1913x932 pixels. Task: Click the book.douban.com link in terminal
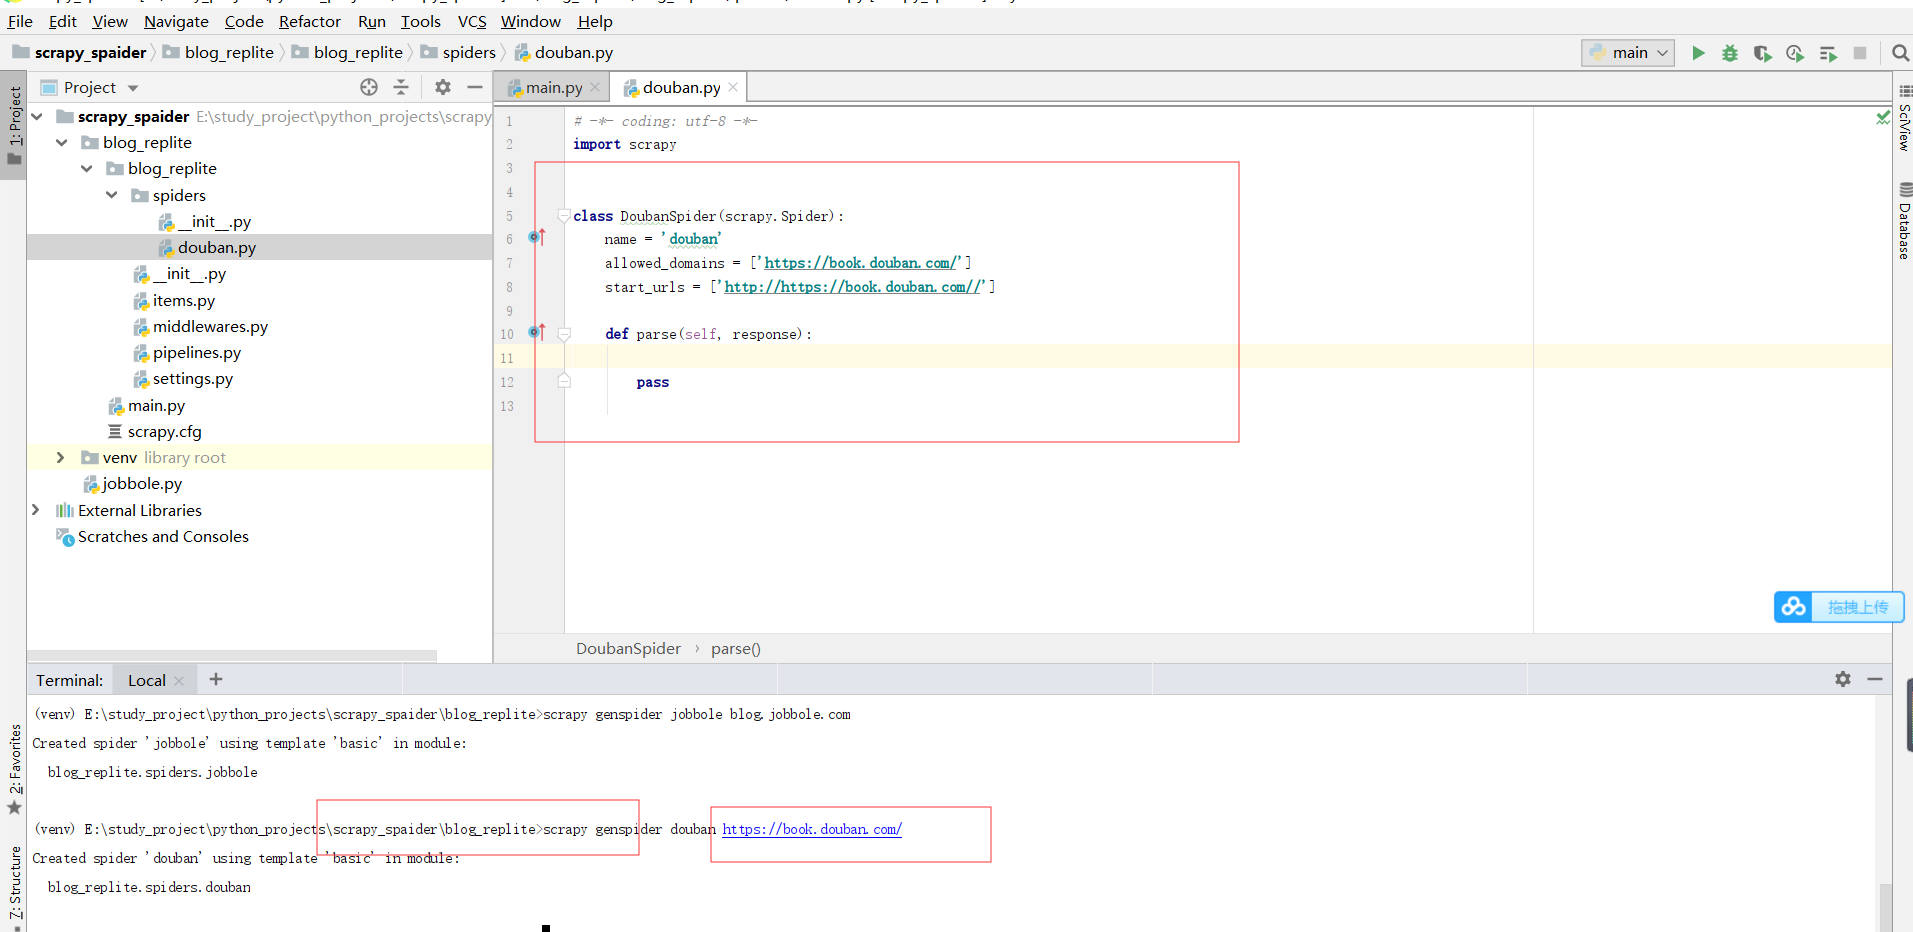812,829
